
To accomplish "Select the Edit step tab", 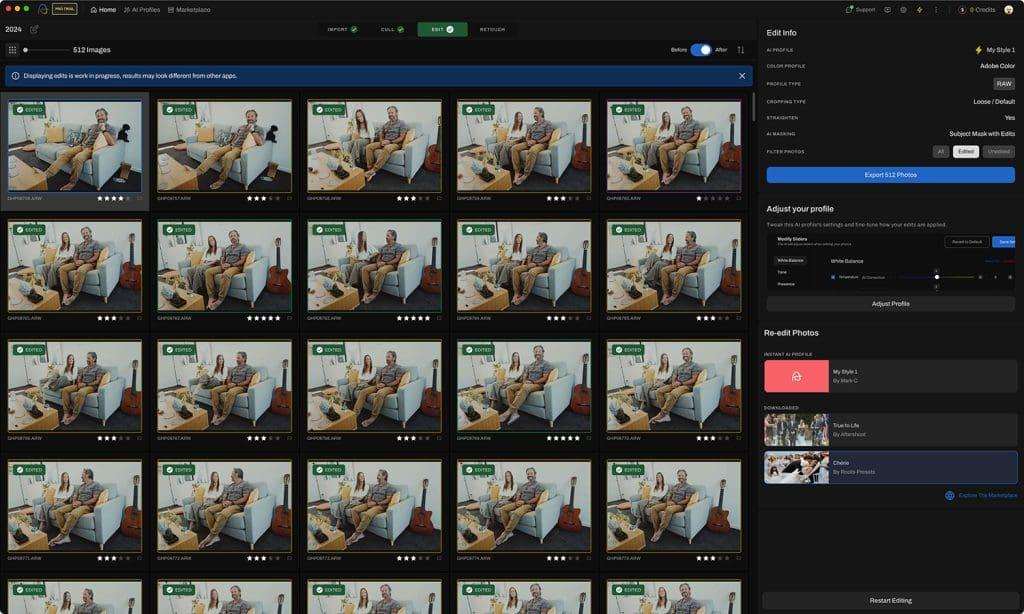I will (442, 29).
